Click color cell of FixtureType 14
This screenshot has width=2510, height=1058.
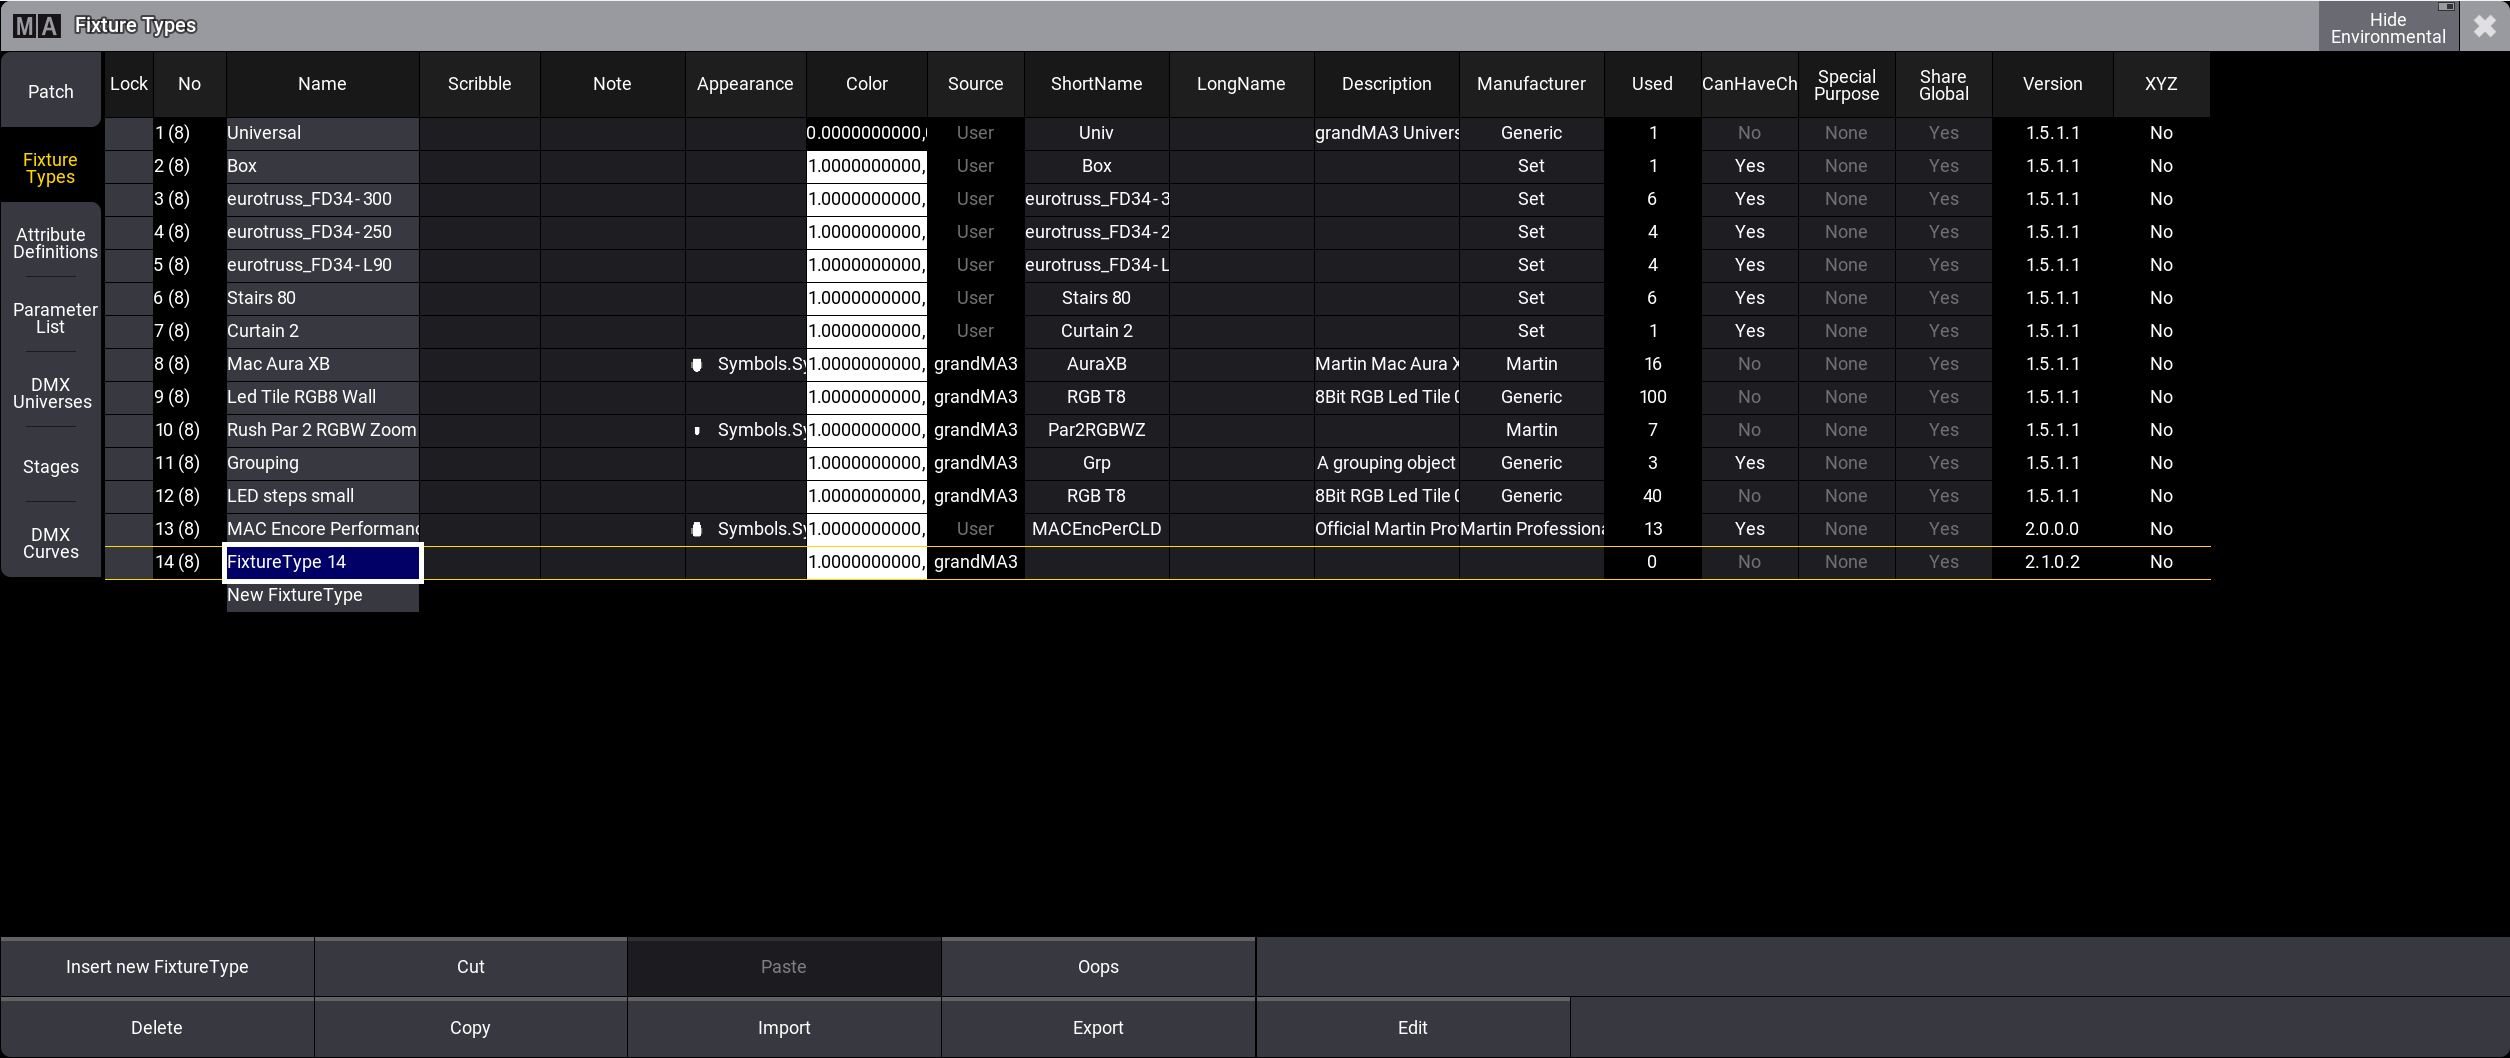pyautogui.click(x=866, y=562)
